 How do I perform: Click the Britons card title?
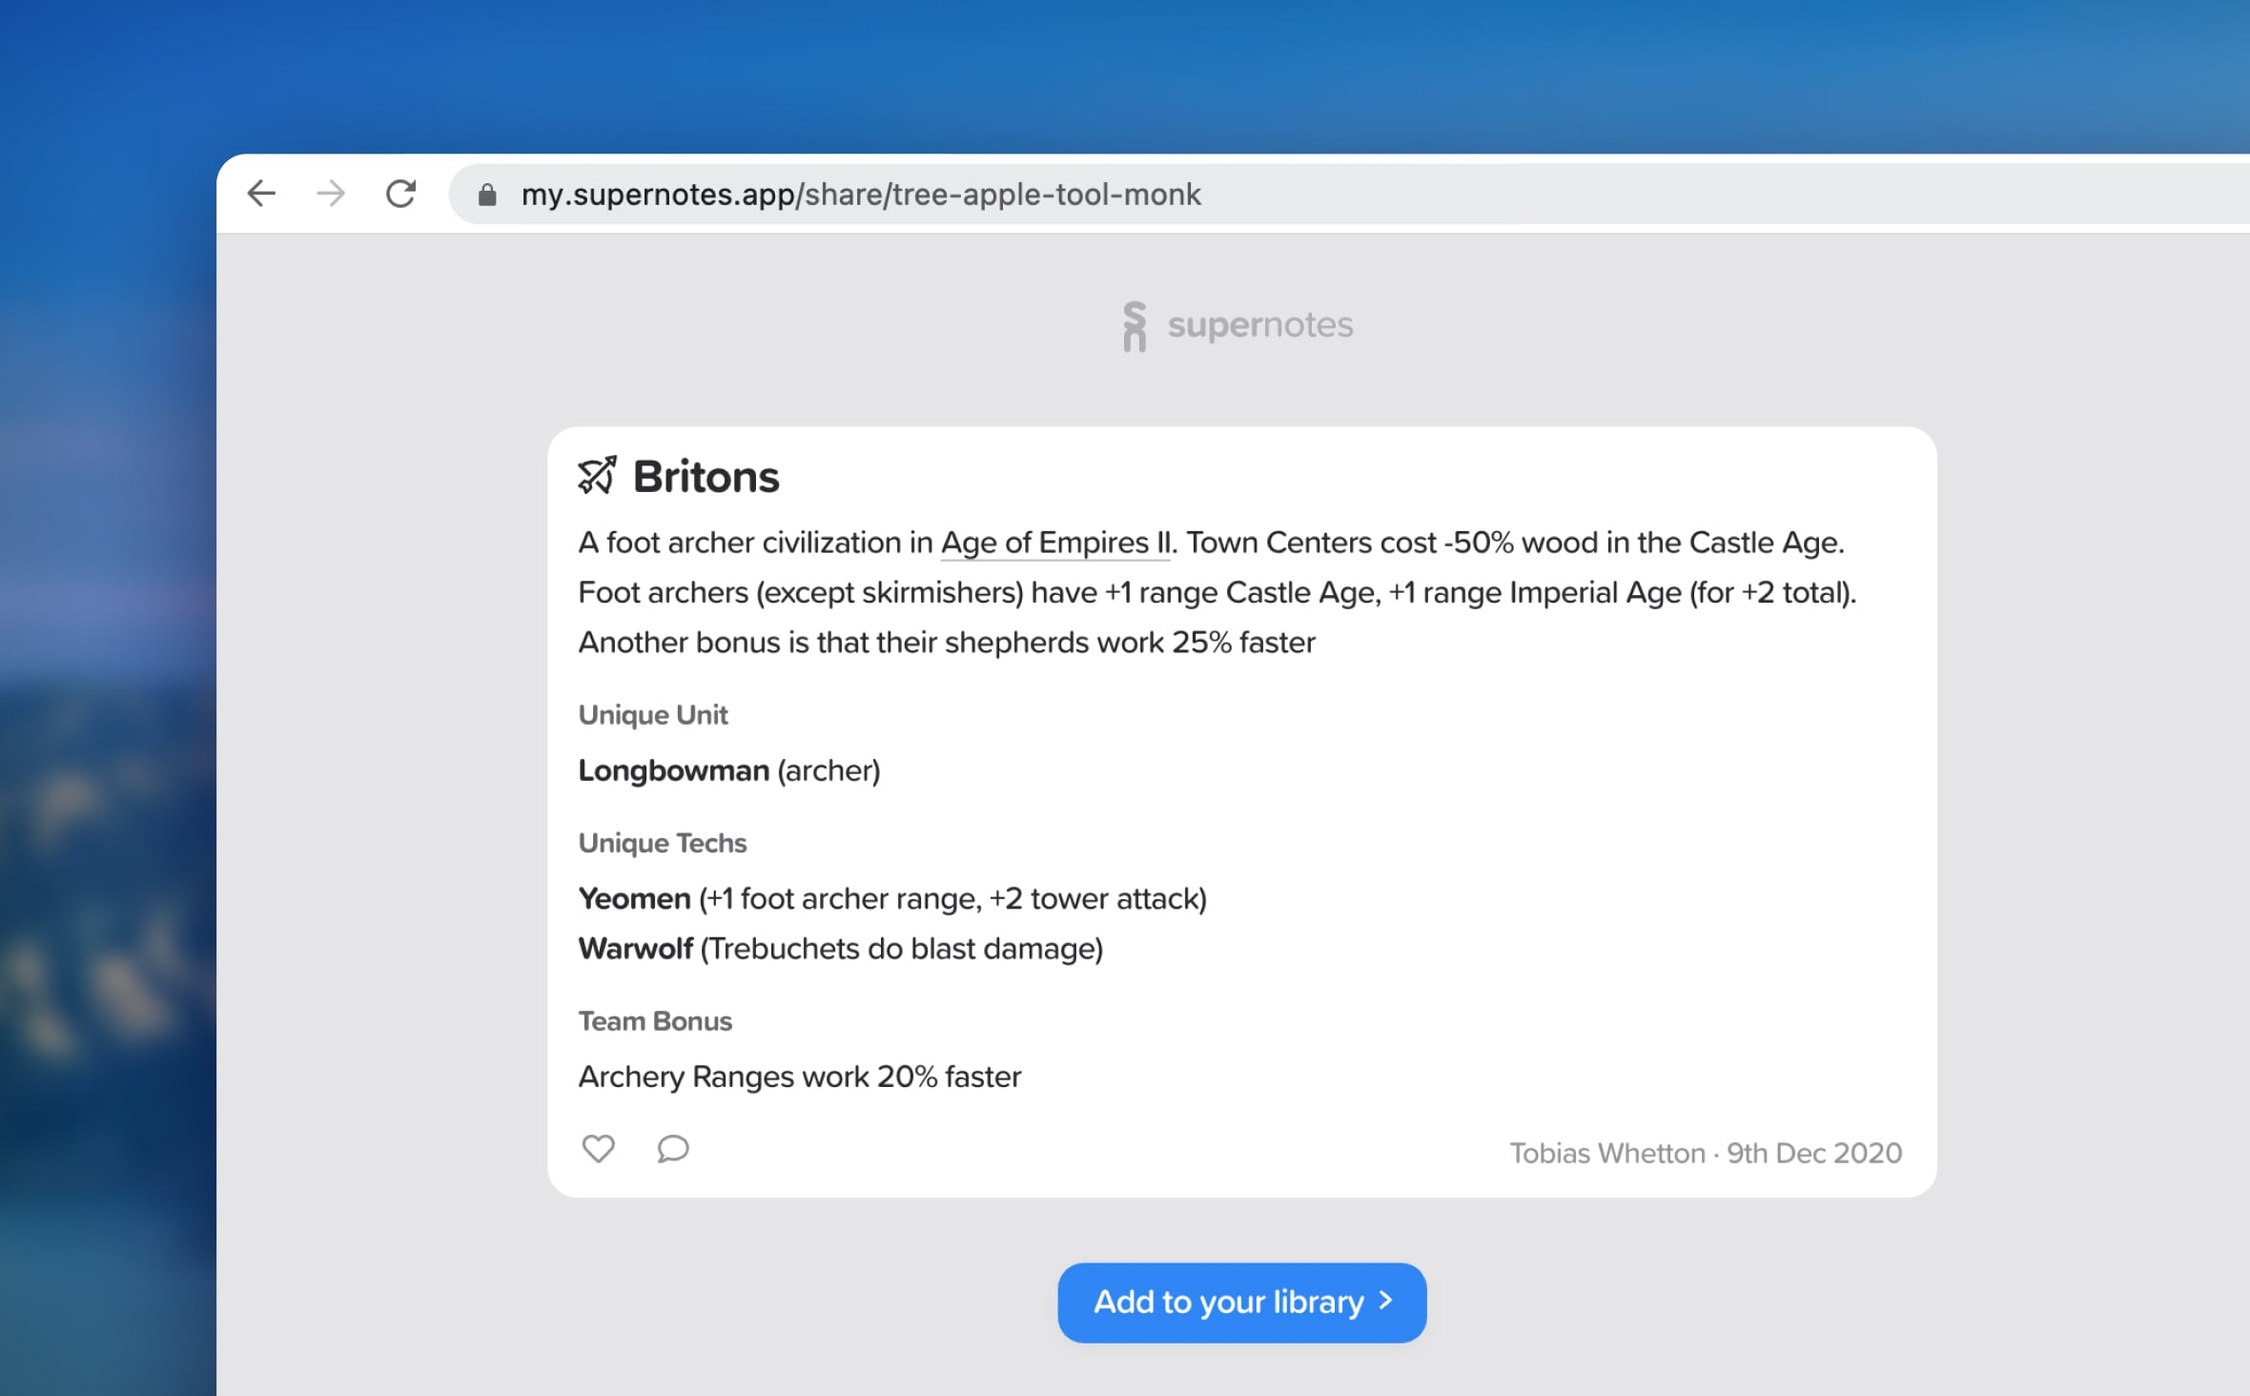705,477
